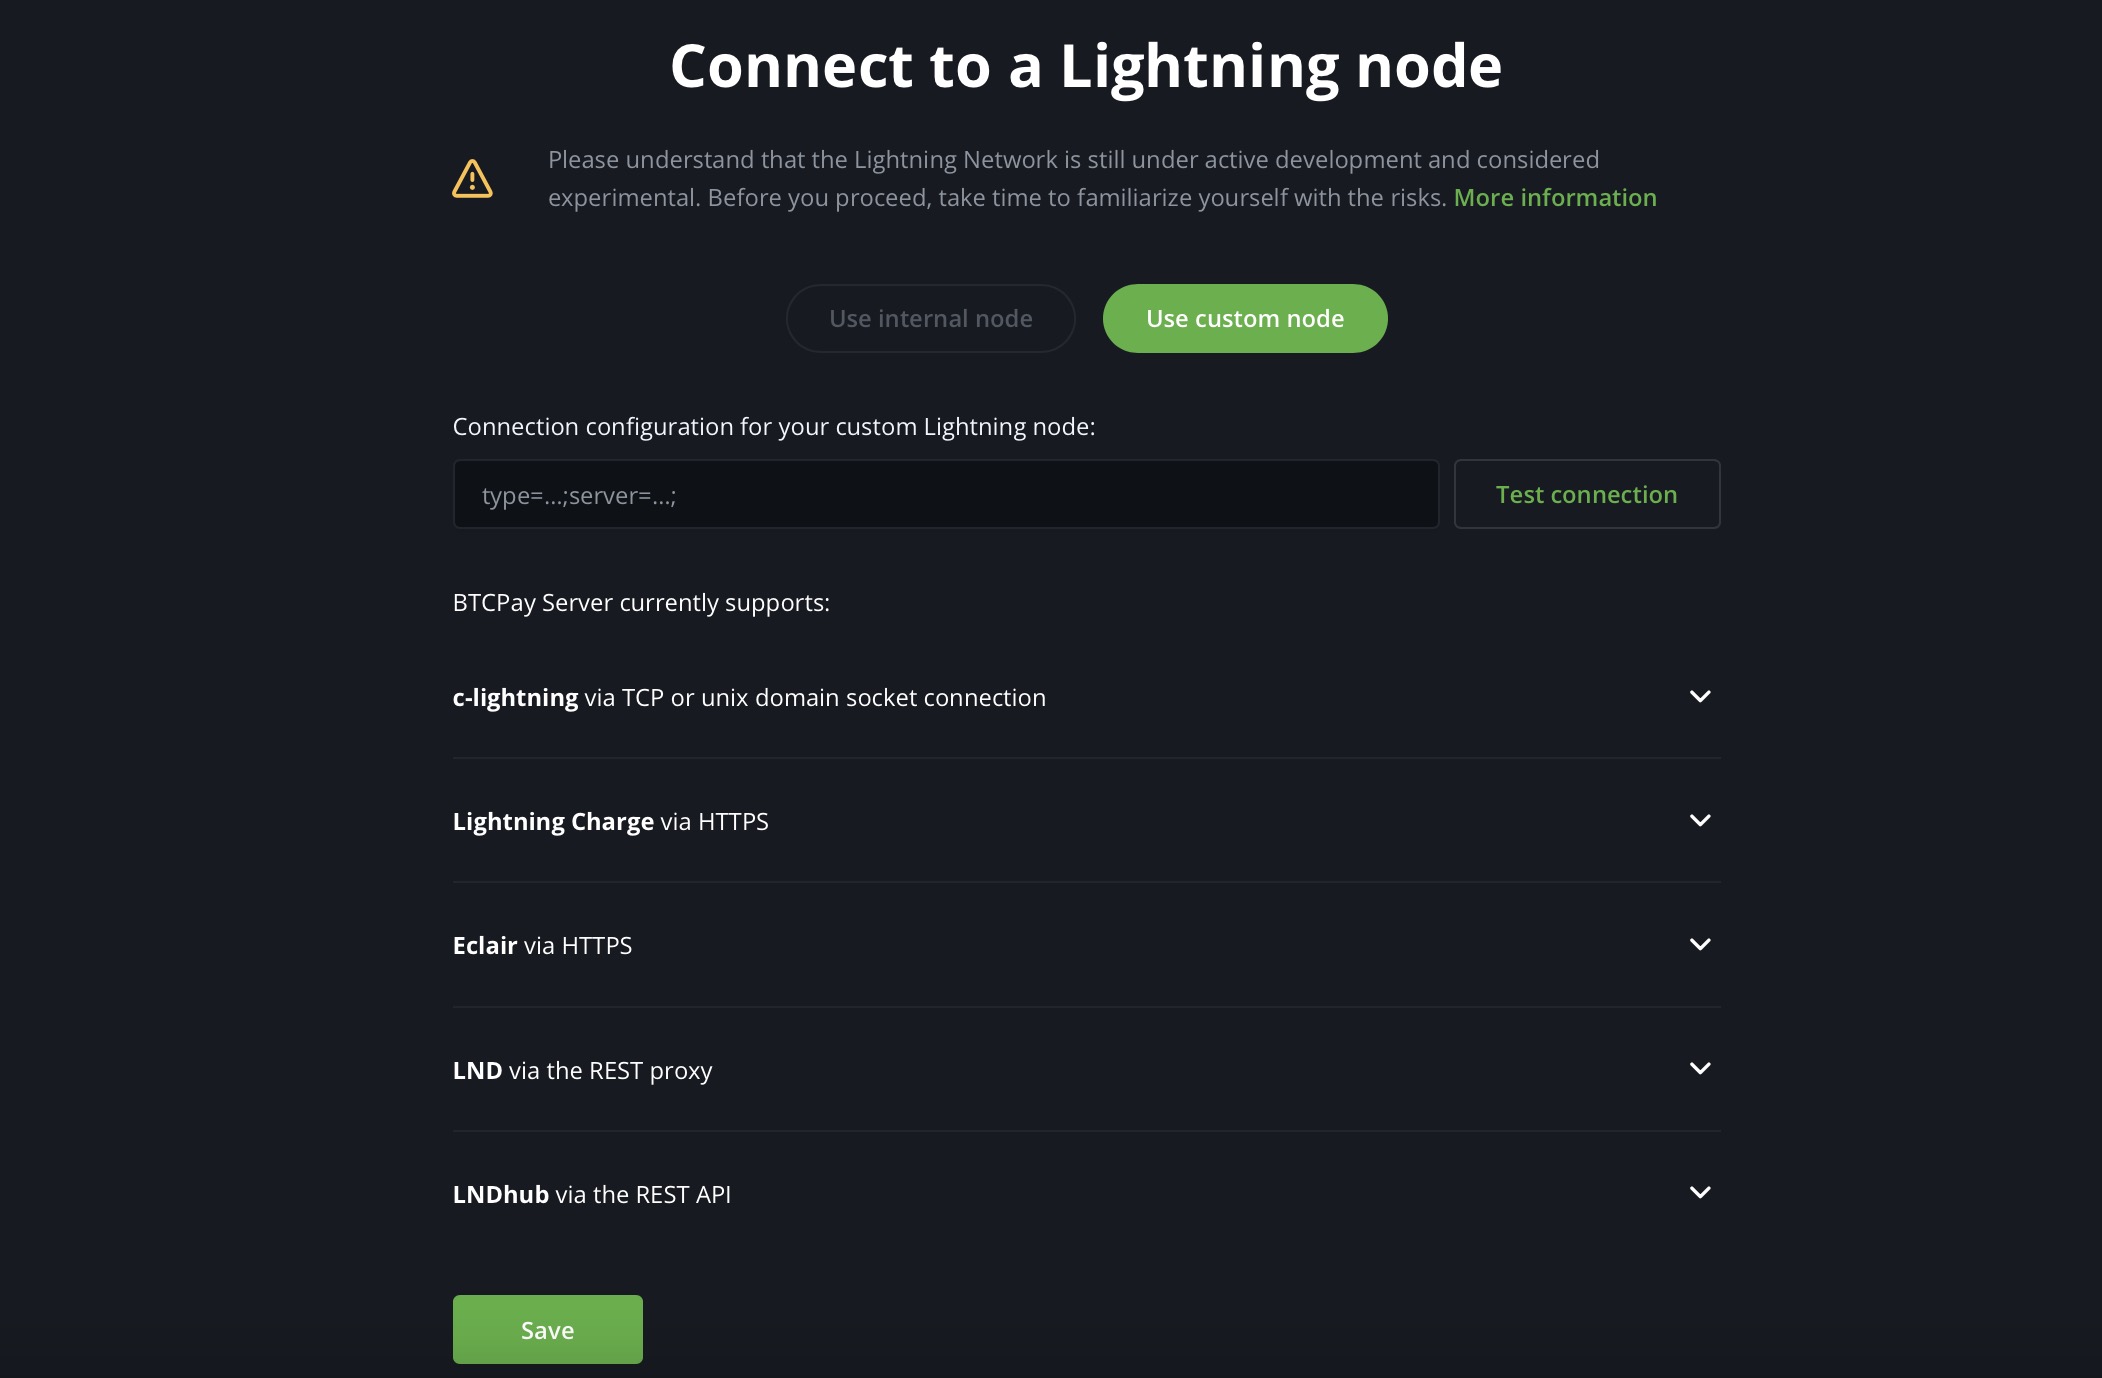
Task: Click the type=...;server=...; placeholder box
Action: pyautogui.click(x=945, y=494)
